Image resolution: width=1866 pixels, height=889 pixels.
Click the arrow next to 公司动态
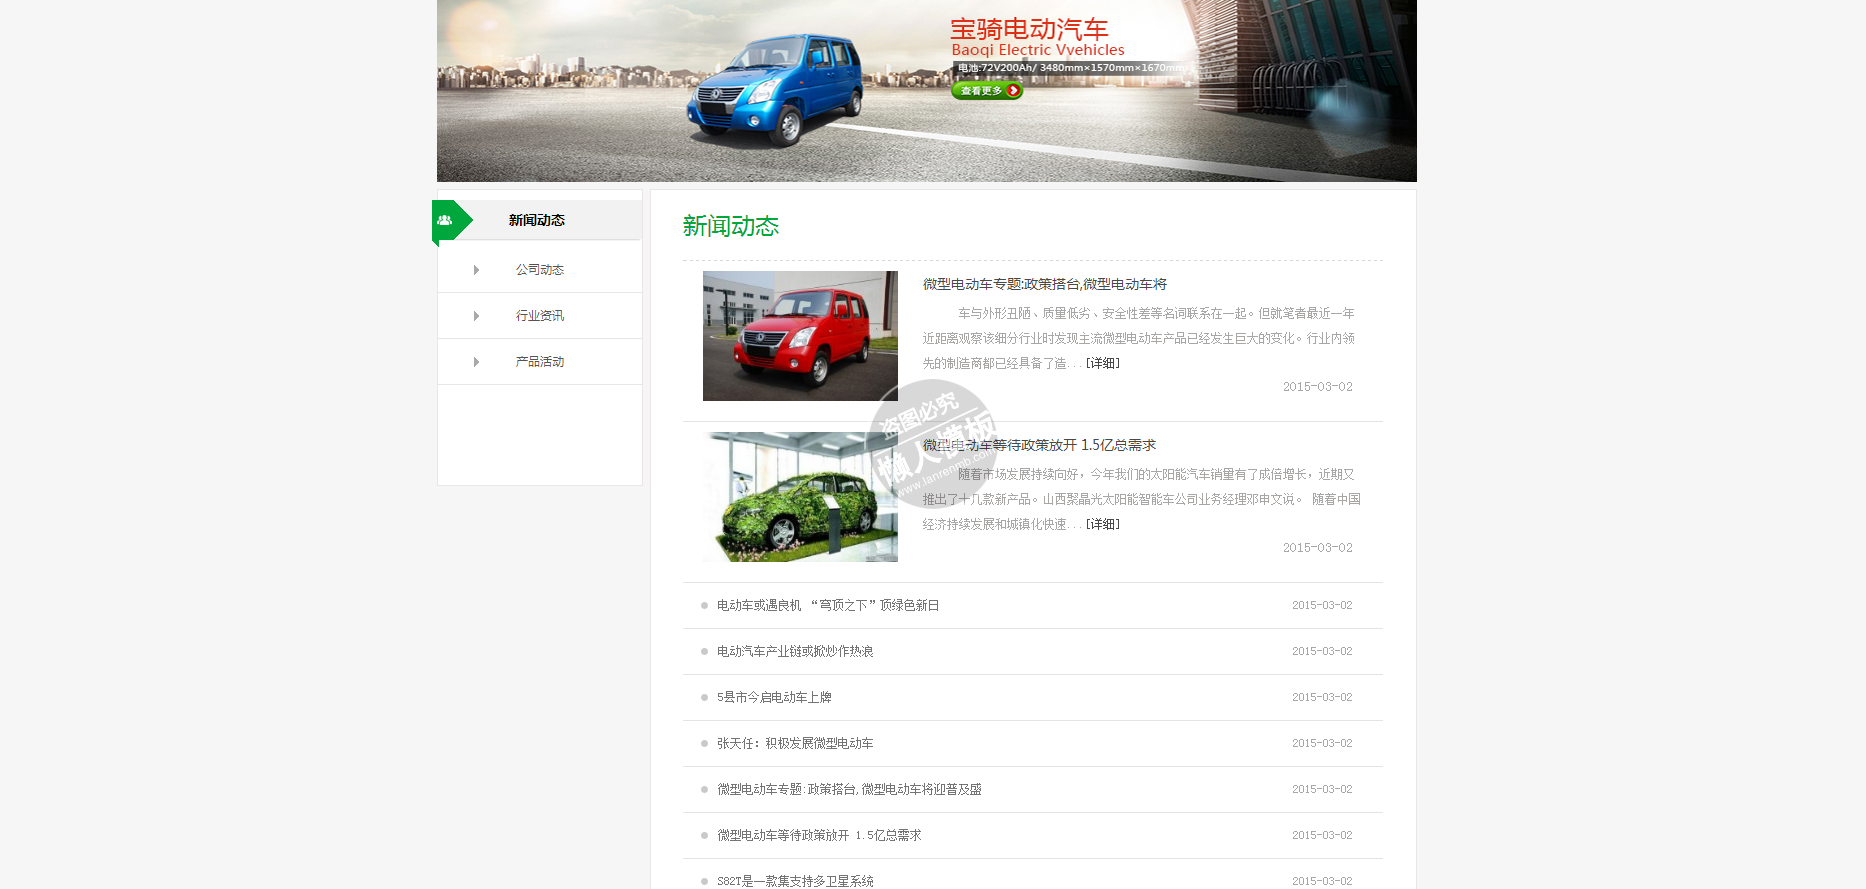pyautogui.click(x=477, y=270)
